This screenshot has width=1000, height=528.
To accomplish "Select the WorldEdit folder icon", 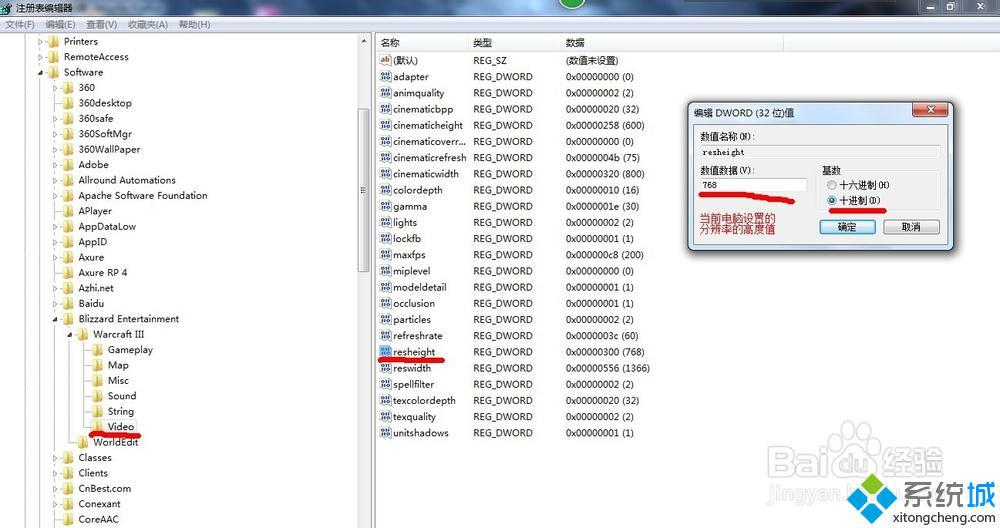I will [x=82, y=442].
